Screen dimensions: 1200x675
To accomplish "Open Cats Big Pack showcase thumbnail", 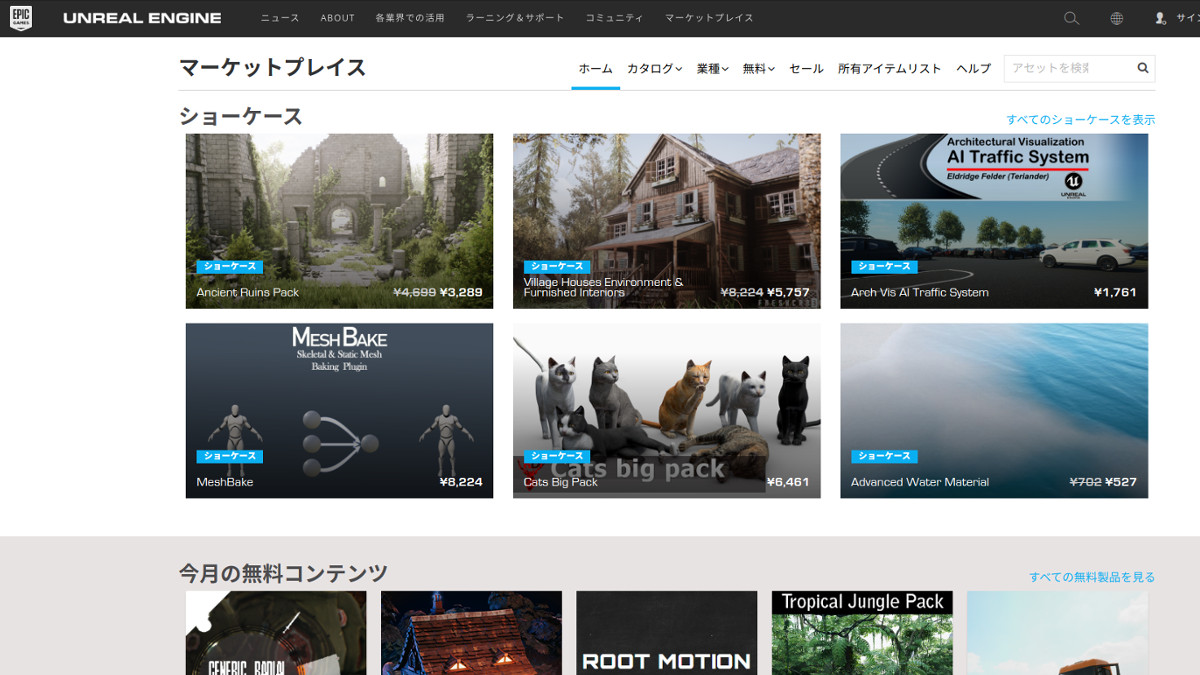I will click(x=667, y=411).
